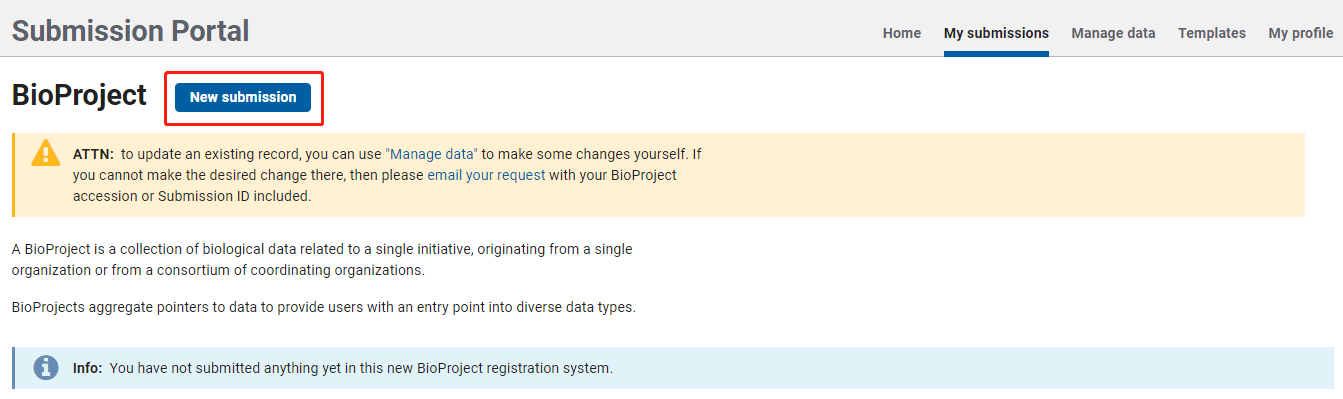Viewport: 1343px width, 399px height.
Task: Click the "A BioProject is a collection" paragraph
Action: (x=322, y=259)
